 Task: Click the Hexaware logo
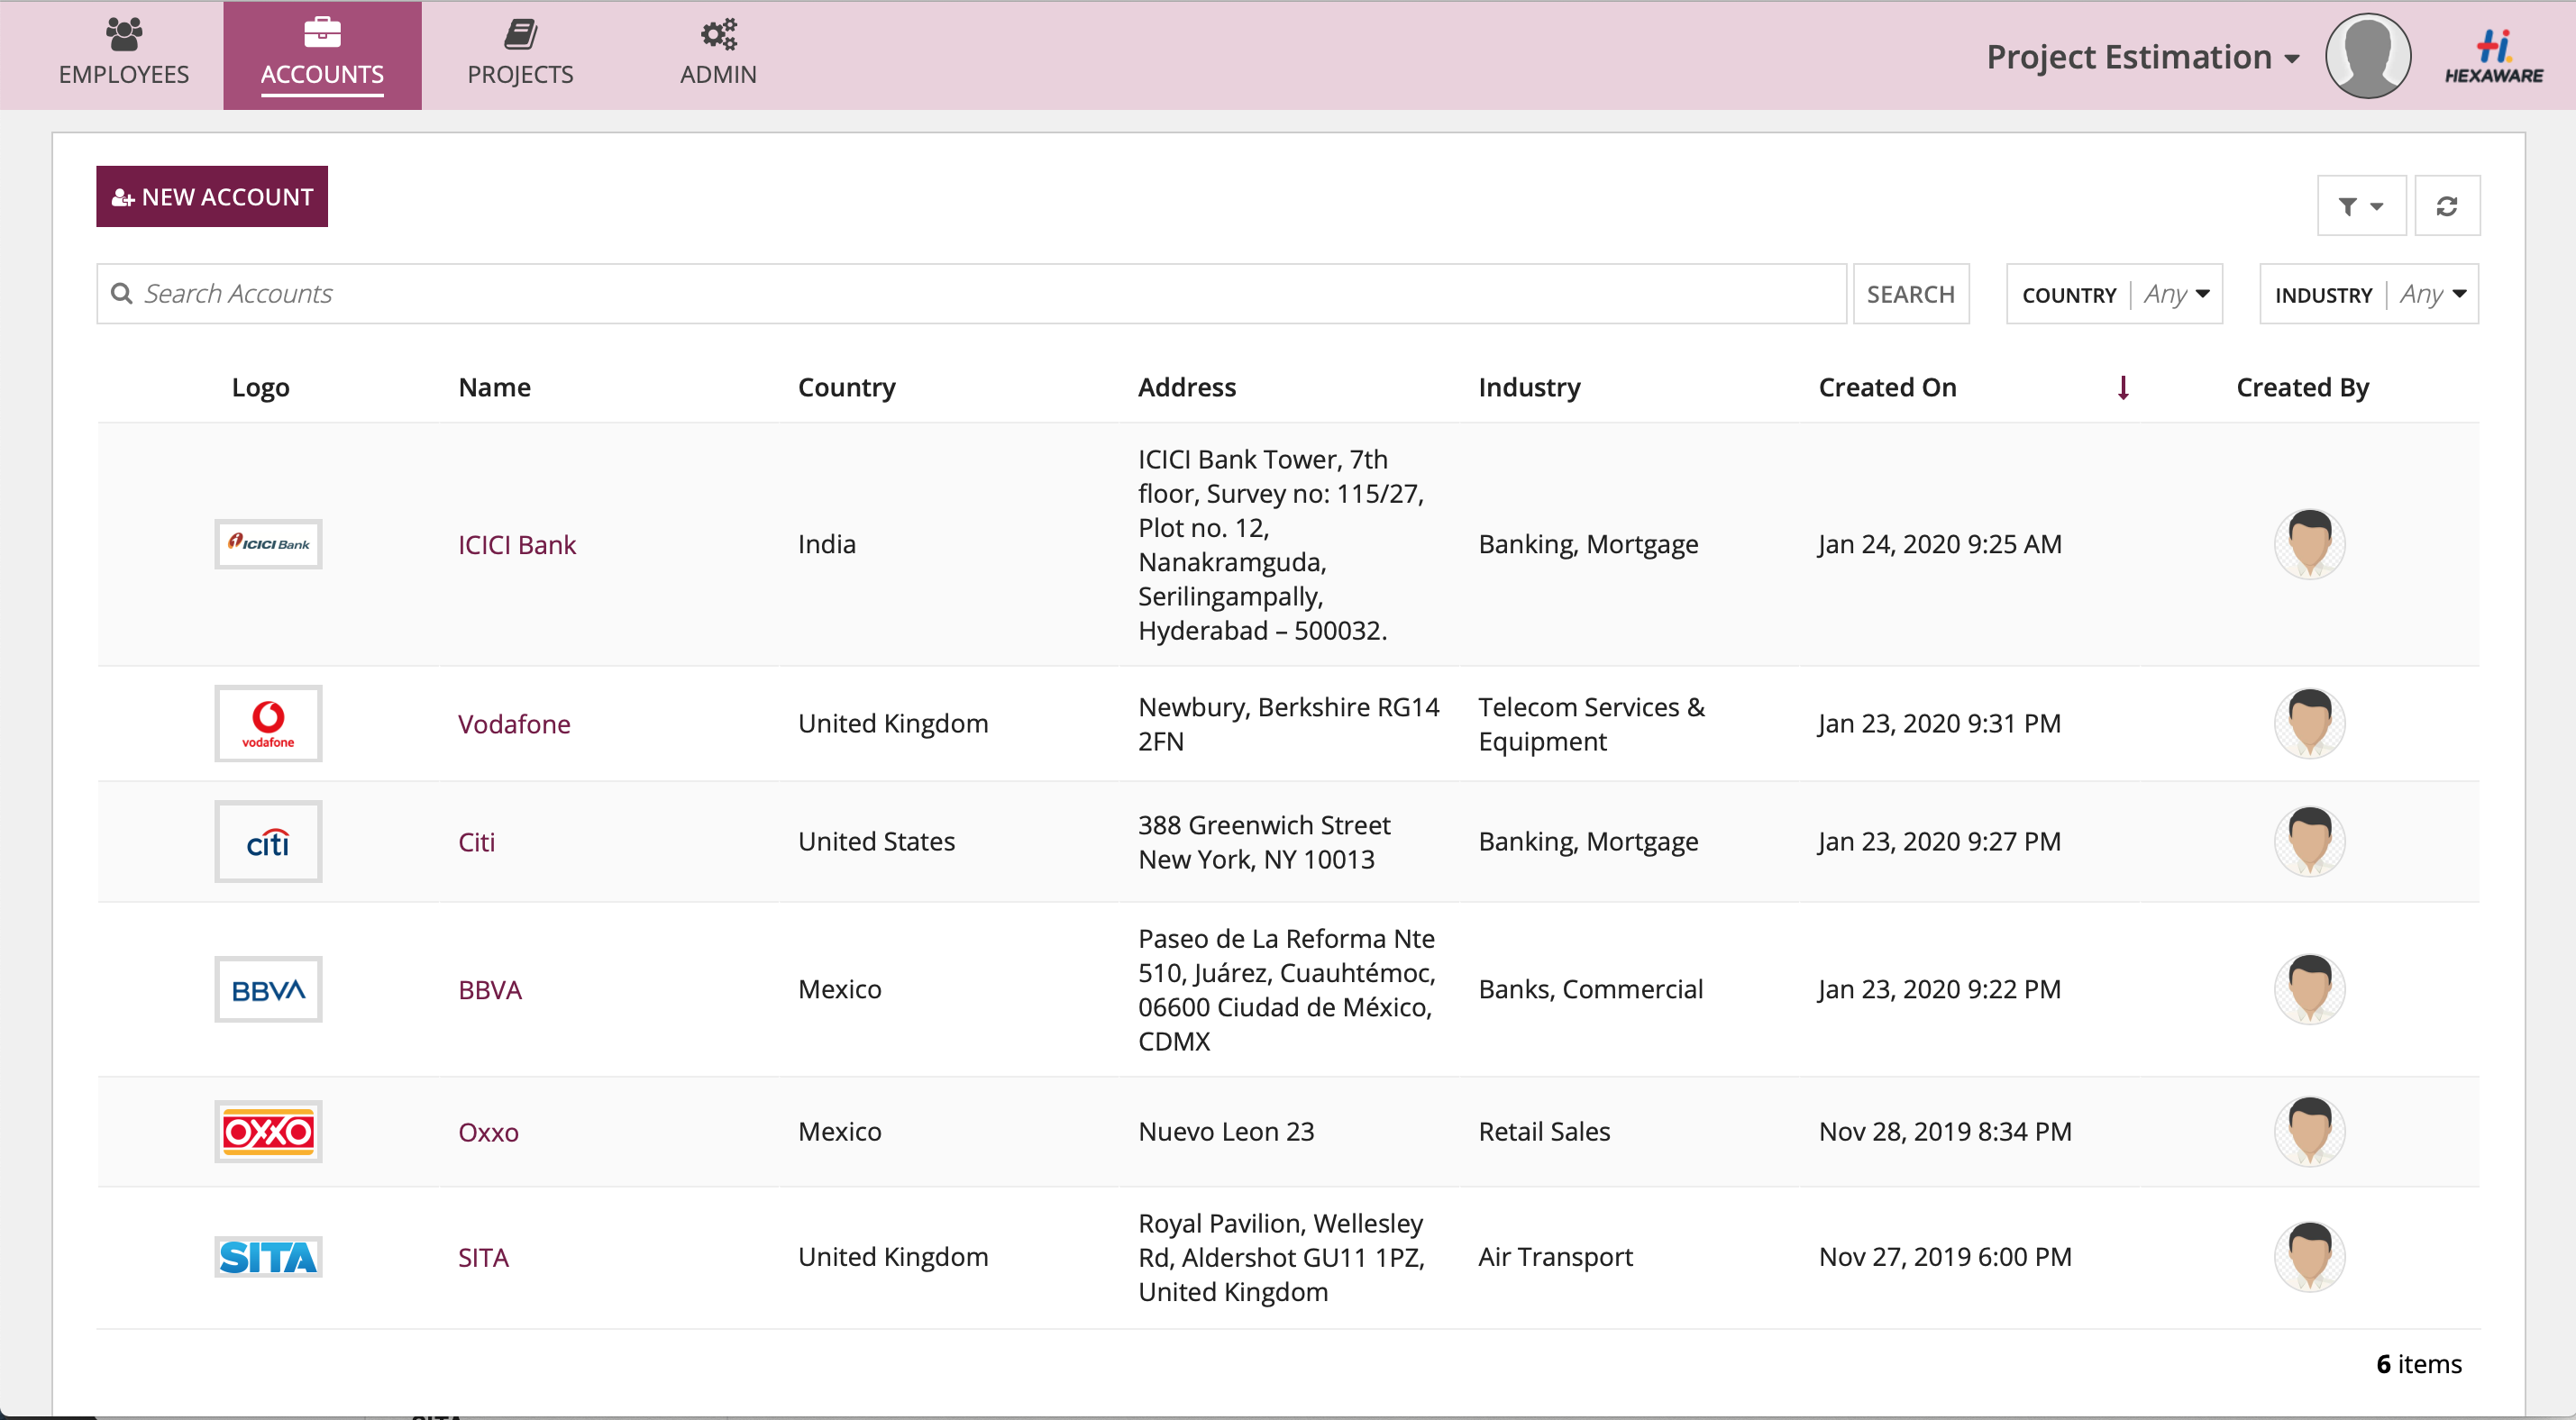point(2493,57)
